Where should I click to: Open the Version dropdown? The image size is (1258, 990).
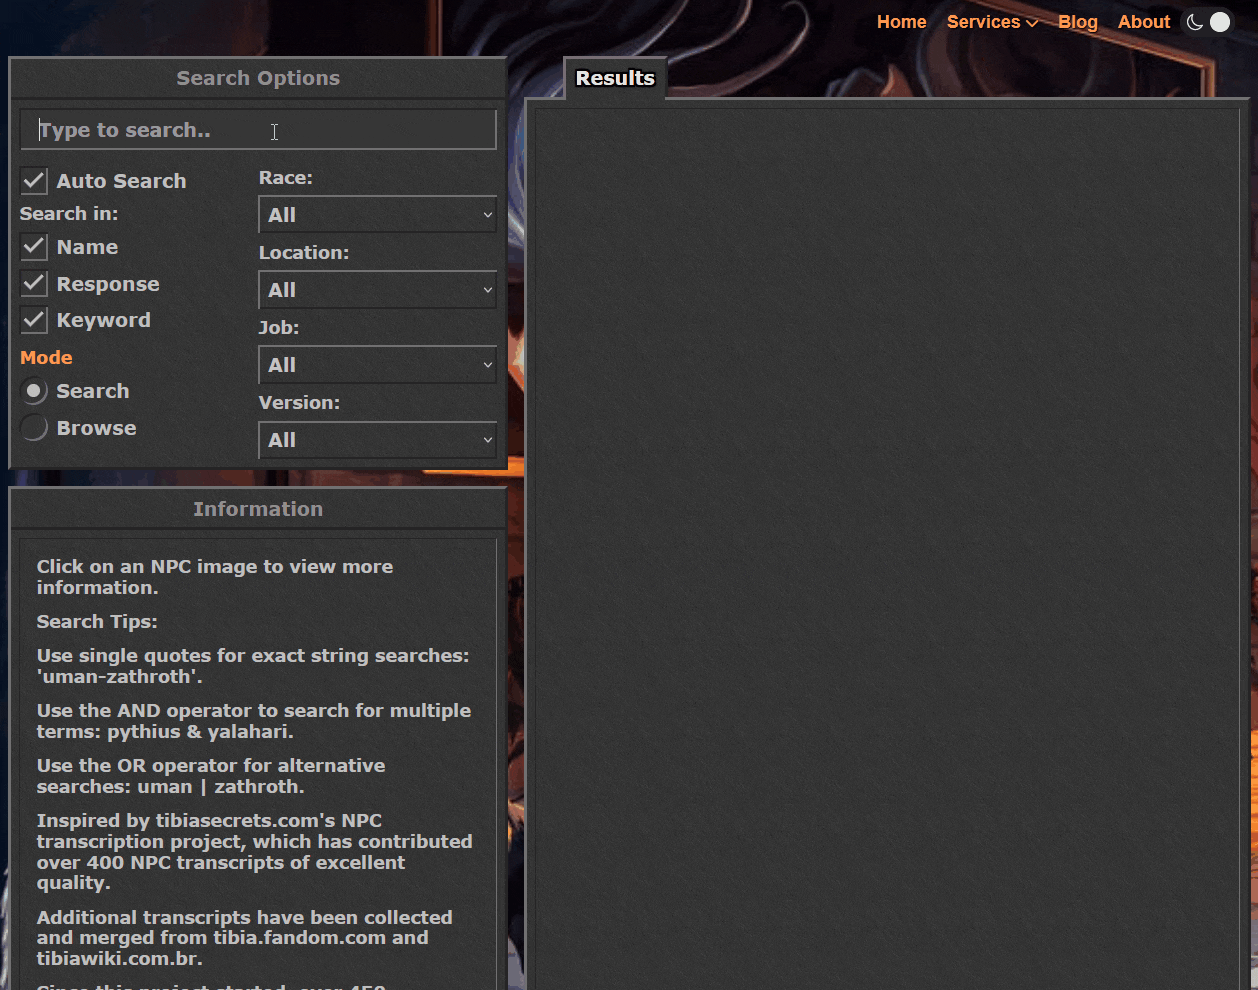(377, 440)
